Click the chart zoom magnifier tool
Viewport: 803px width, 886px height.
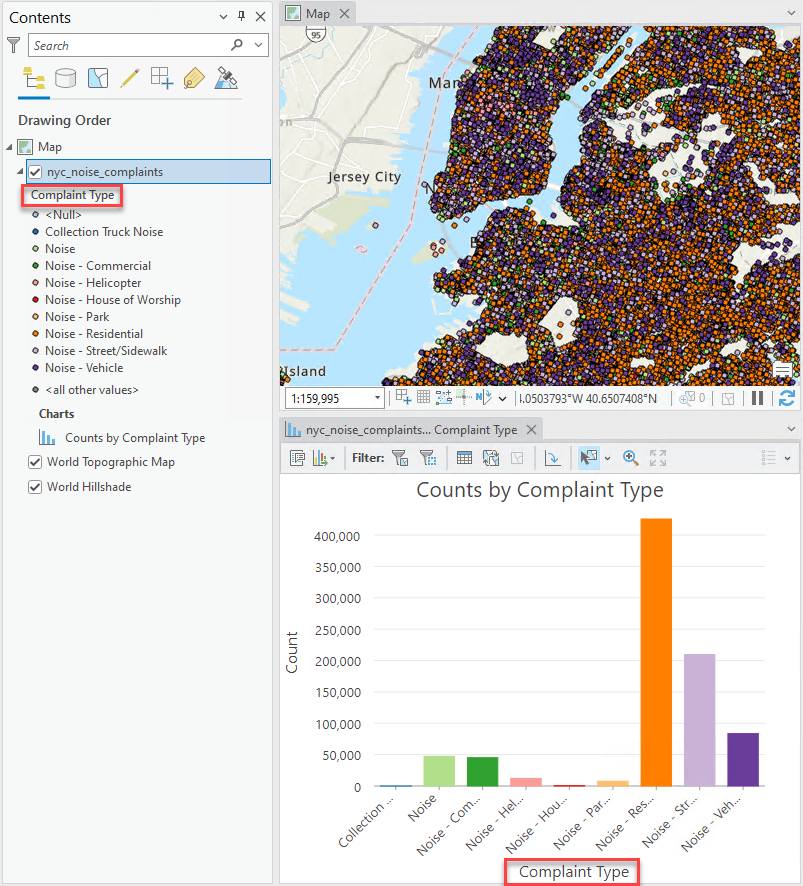coord(631,458)
